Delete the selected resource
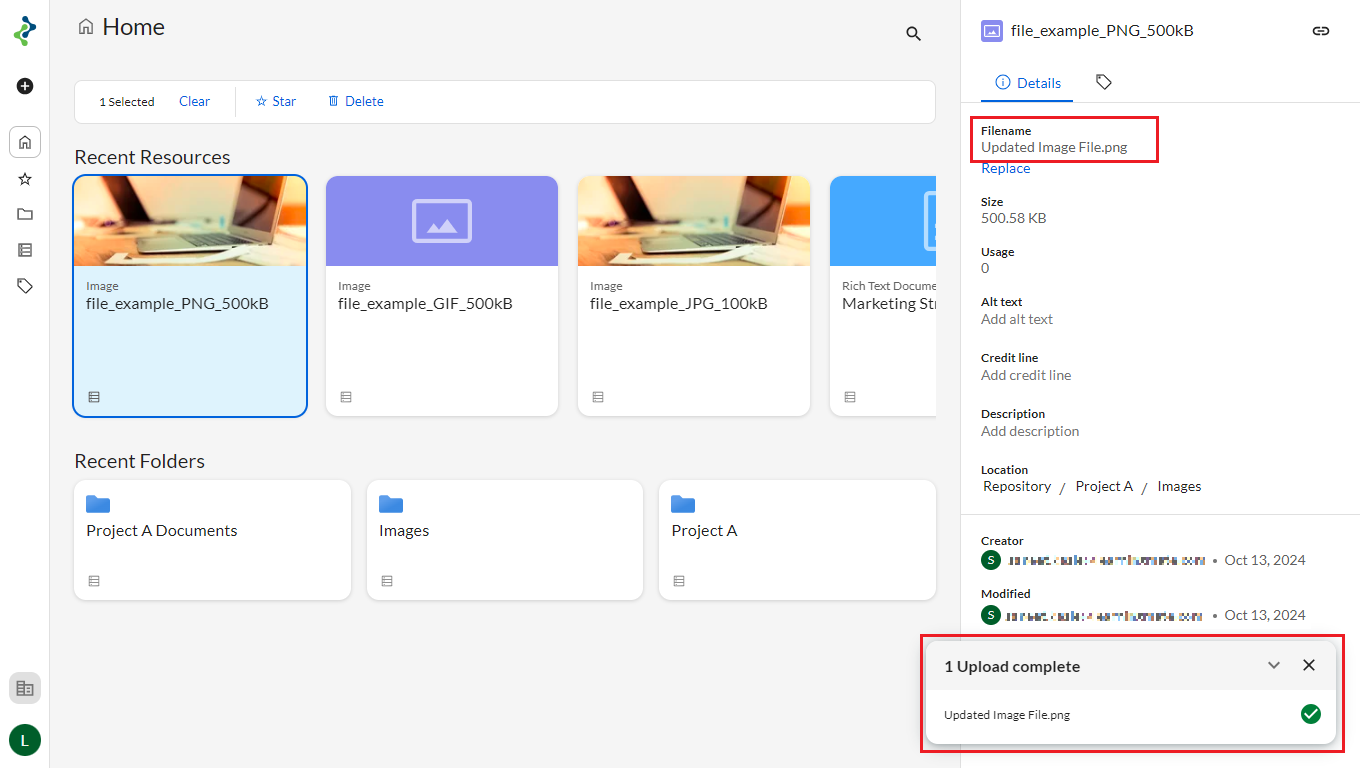Viewport: 1360px width, 768px height. pos(356,101)
